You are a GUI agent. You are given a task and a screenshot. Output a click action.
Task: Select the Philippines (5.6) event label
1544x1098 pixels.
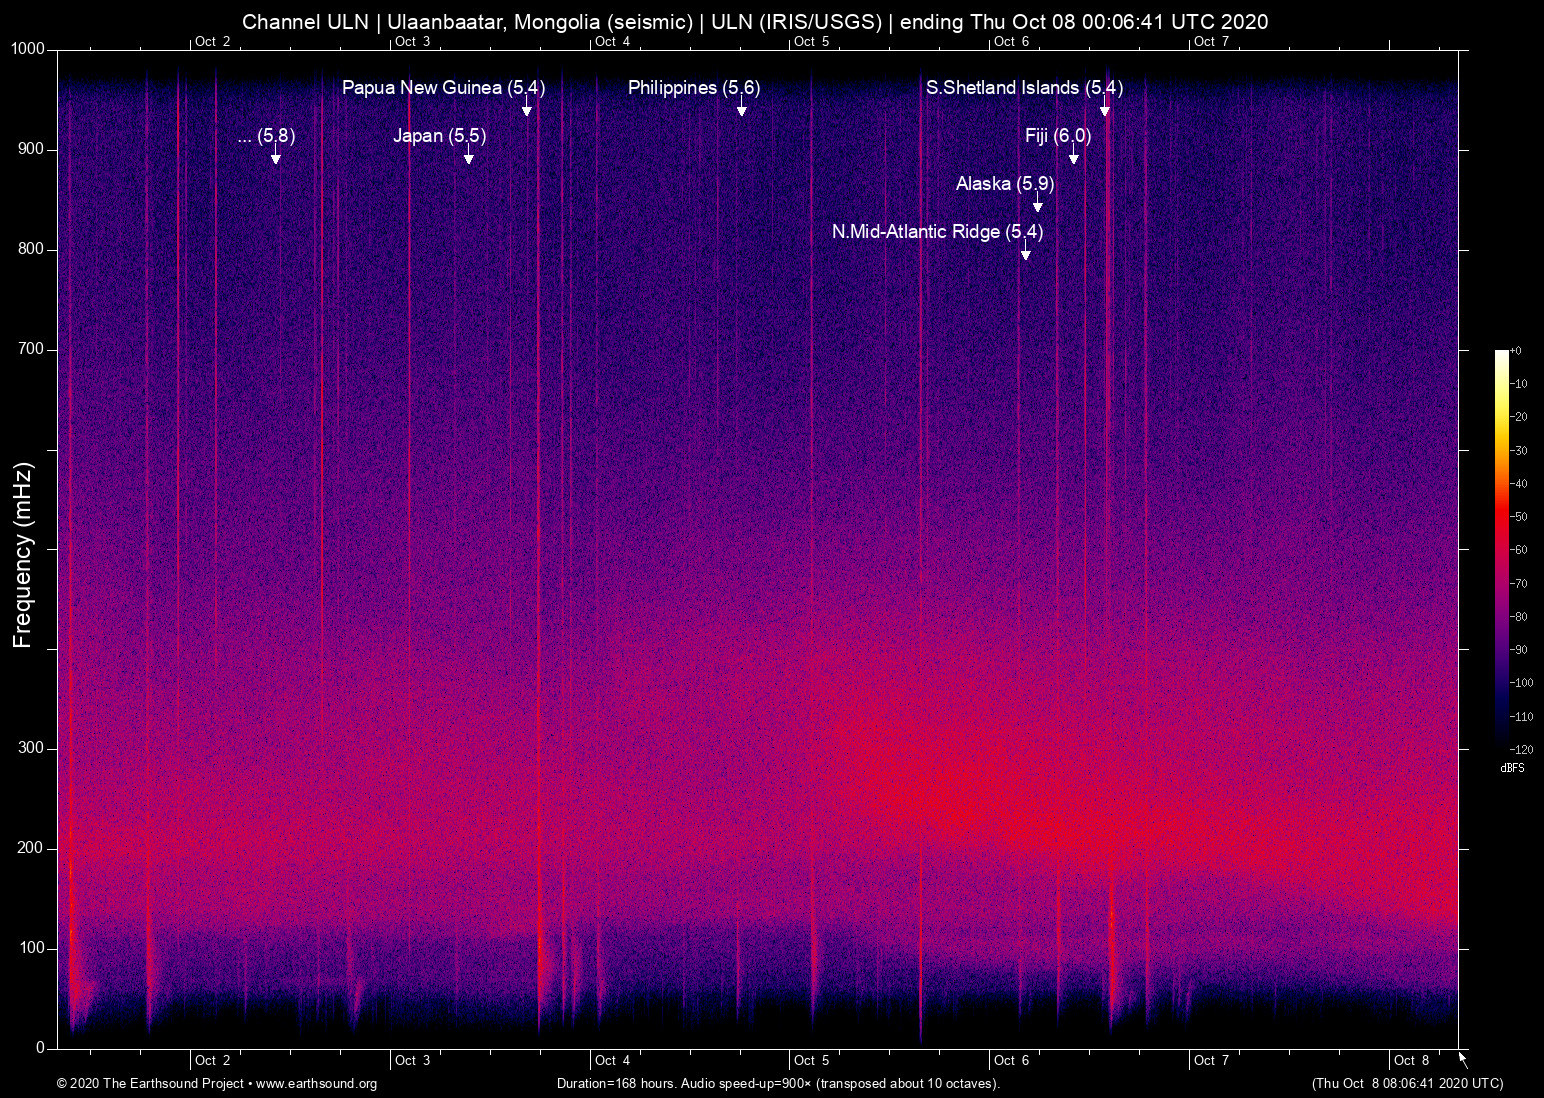click(694, 88)
